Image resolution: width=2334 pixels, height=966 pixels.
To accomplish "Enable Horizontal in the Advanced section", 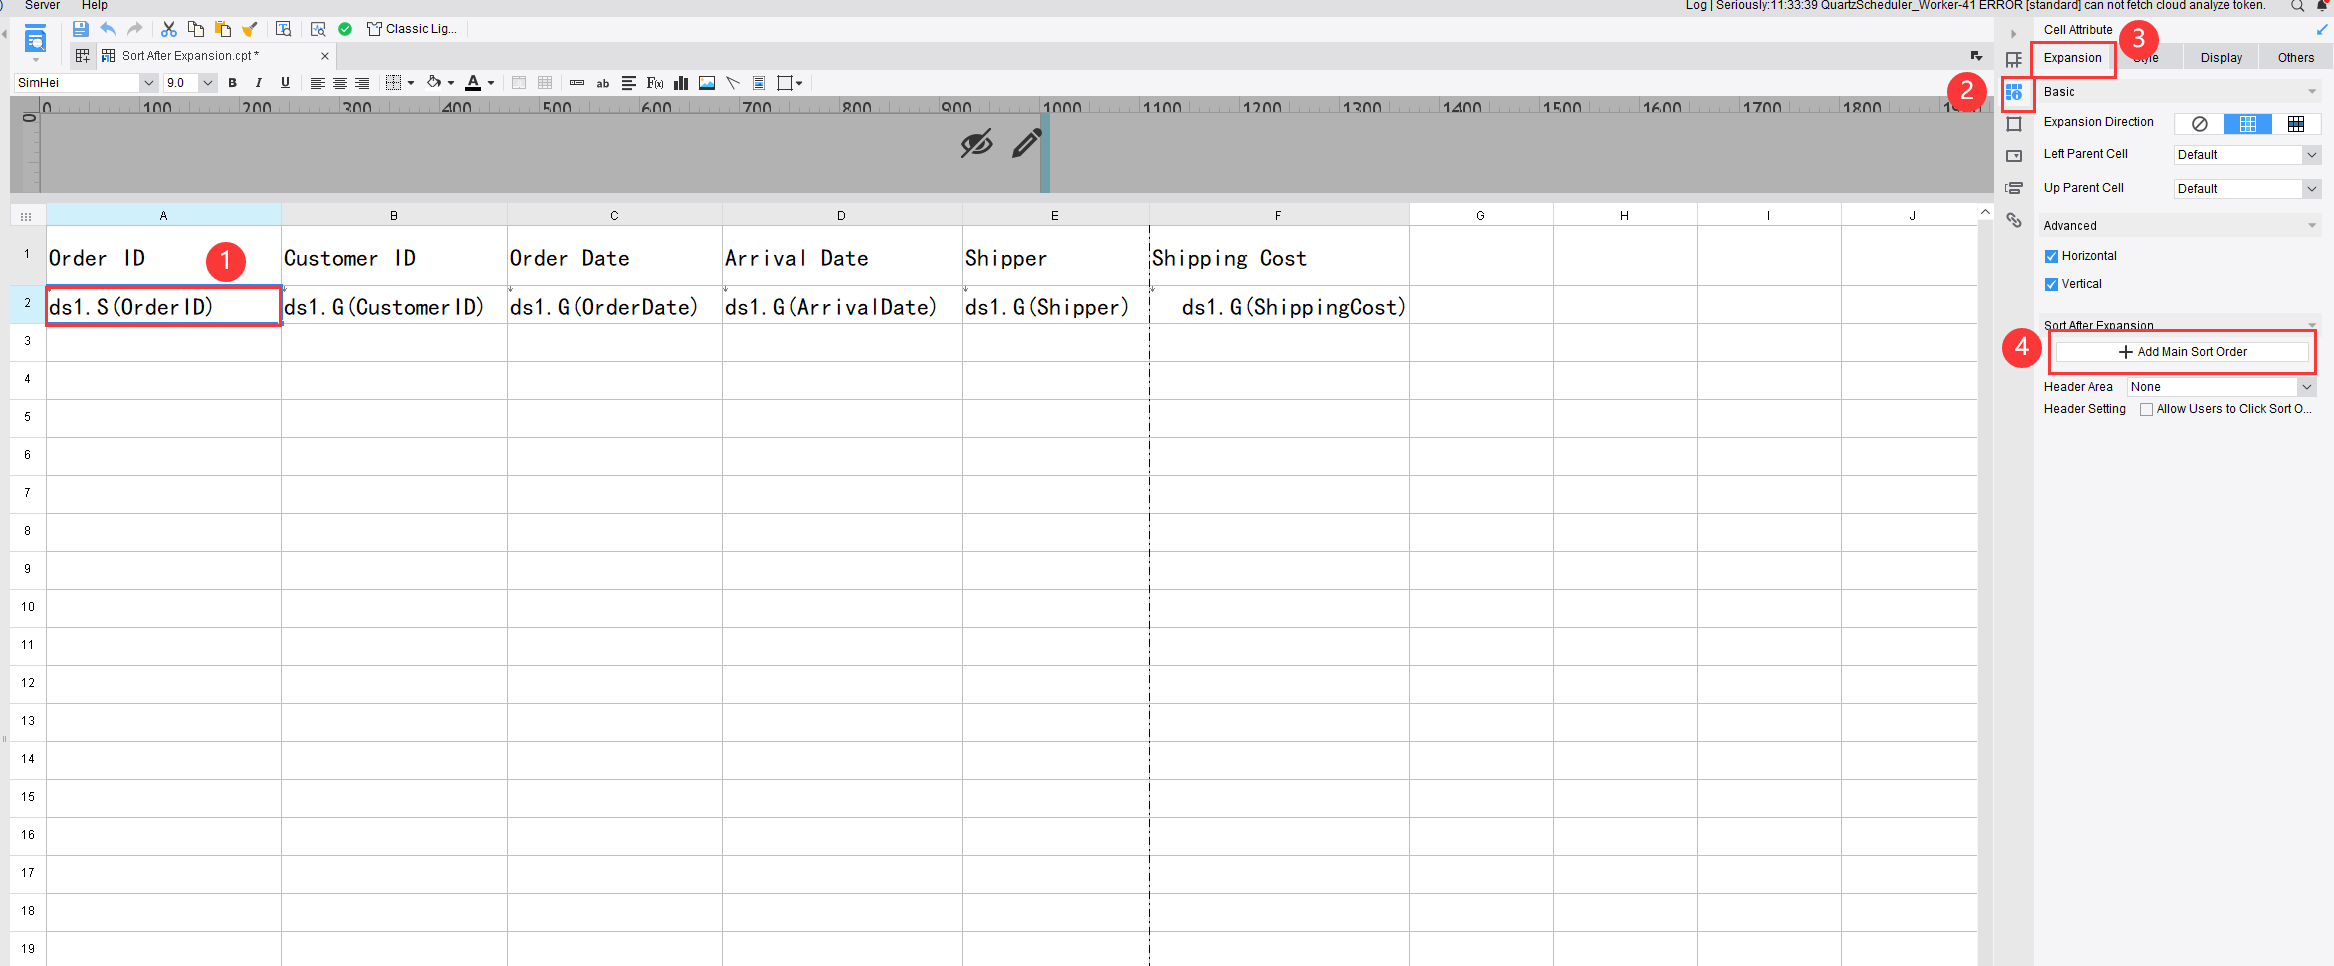I will (2053, 255).
